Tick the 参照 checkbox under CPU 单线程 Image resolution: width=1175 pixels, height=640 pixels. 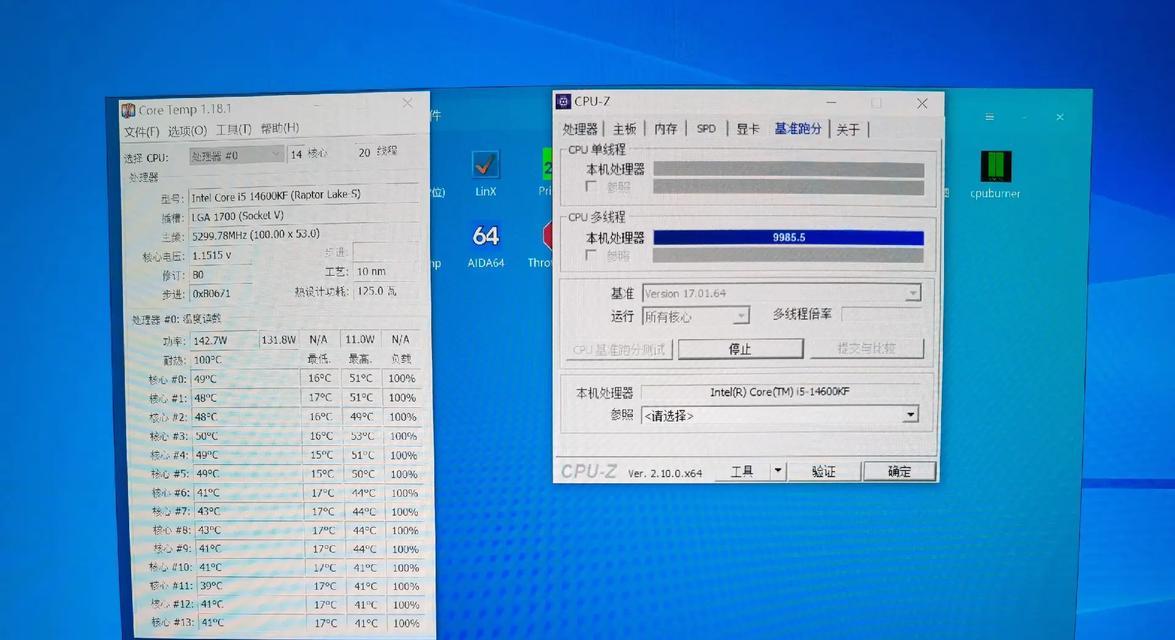click(590, 186)
